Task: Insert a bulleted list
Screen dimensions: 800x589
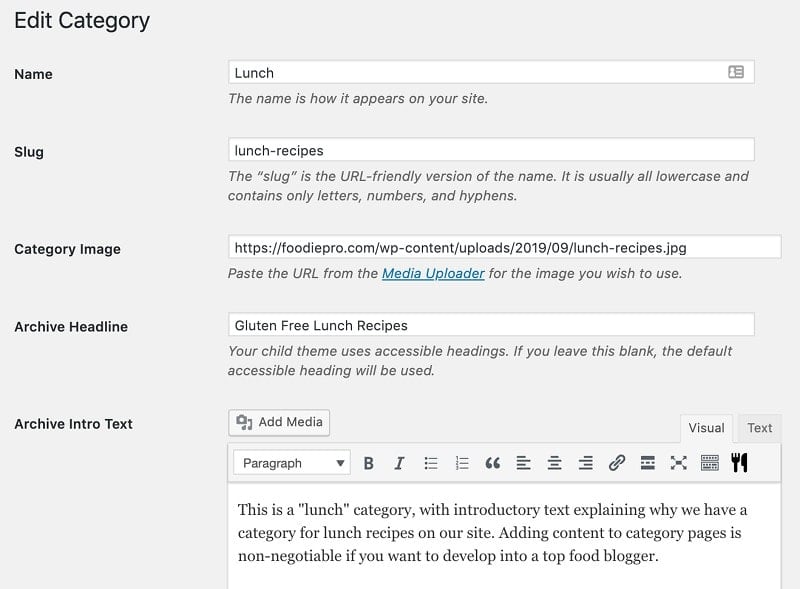Action: [x=431, y=463]
